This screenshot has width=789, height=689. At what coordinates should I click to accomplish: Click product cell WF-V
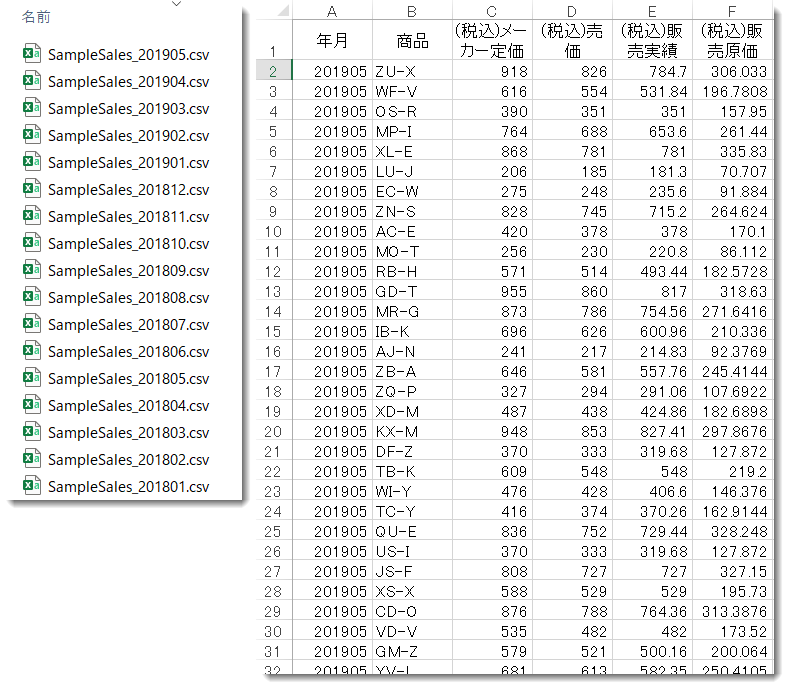[x=412, y=91]
